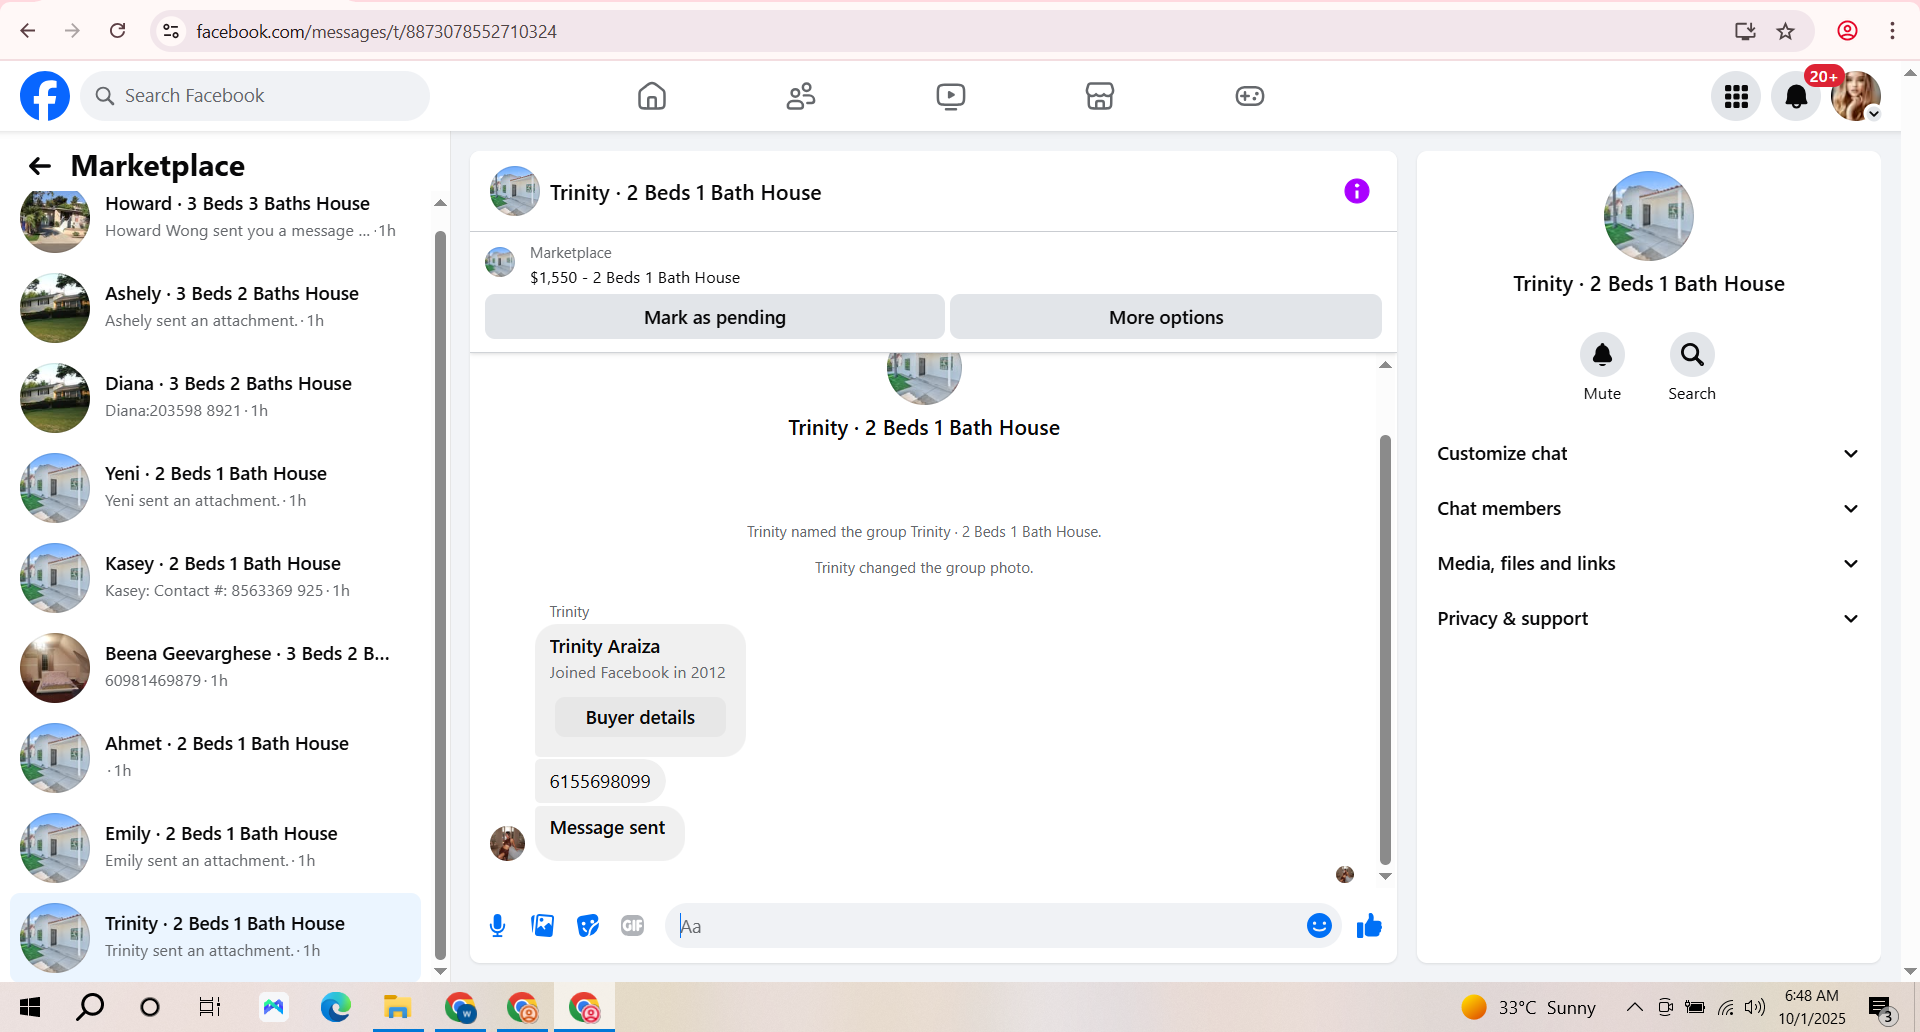This screenshot has height=1032, width=1920.
Task: Pick a GIF with the GIF icon
Action: pyautogui.click(x=633, y=926)
